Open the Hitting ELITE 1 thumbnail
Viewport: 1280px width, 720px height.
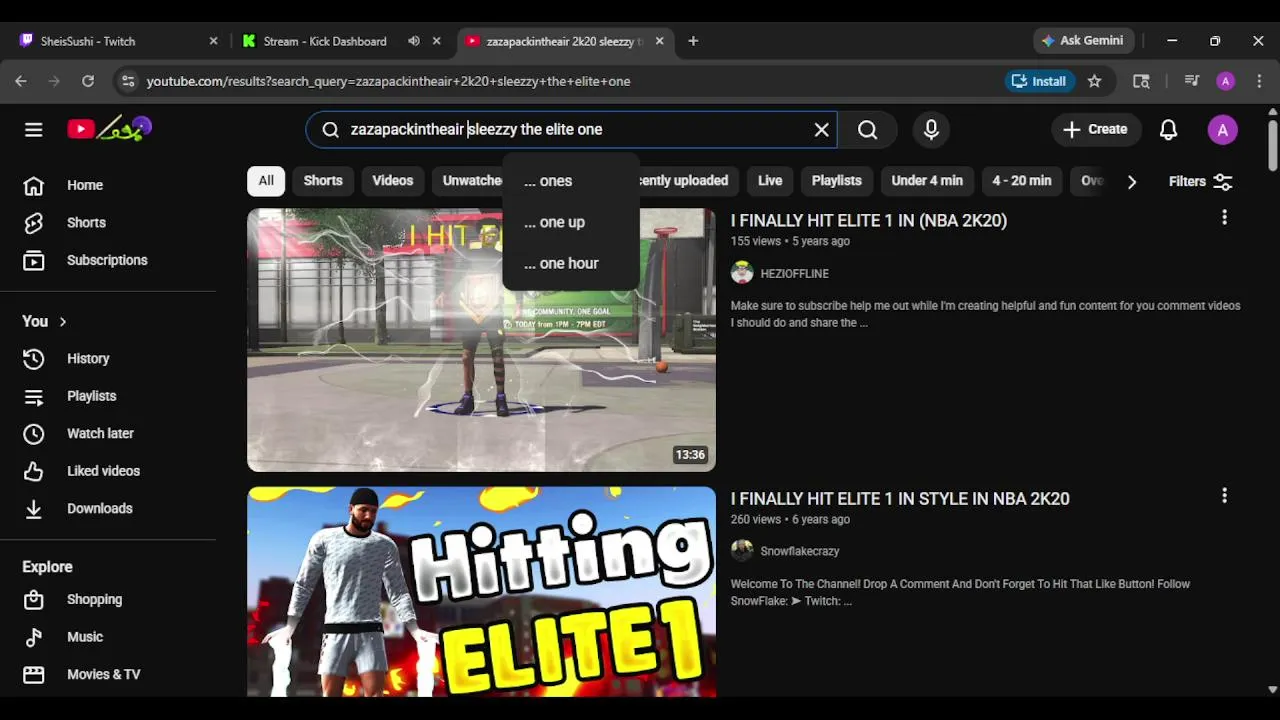(x=481, y=592)
